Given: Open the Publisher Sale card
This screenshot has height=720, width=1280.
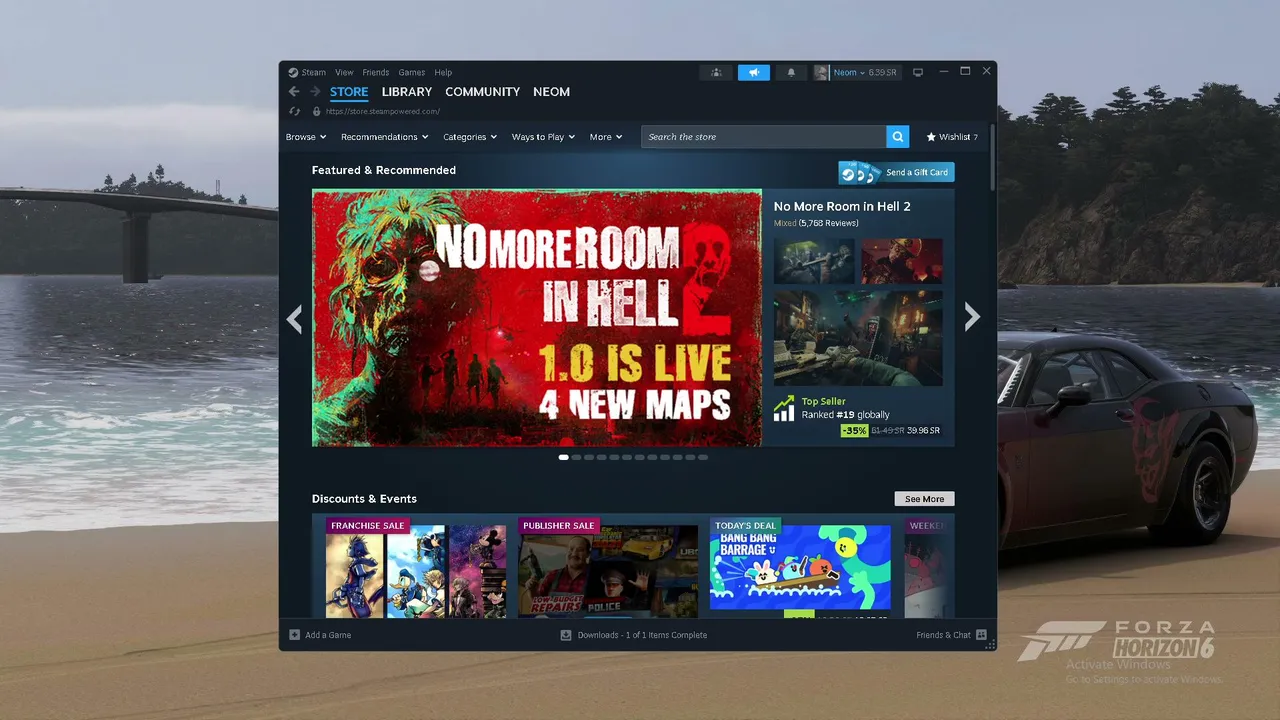Looking at the screenshot, I should coord(608,568).
